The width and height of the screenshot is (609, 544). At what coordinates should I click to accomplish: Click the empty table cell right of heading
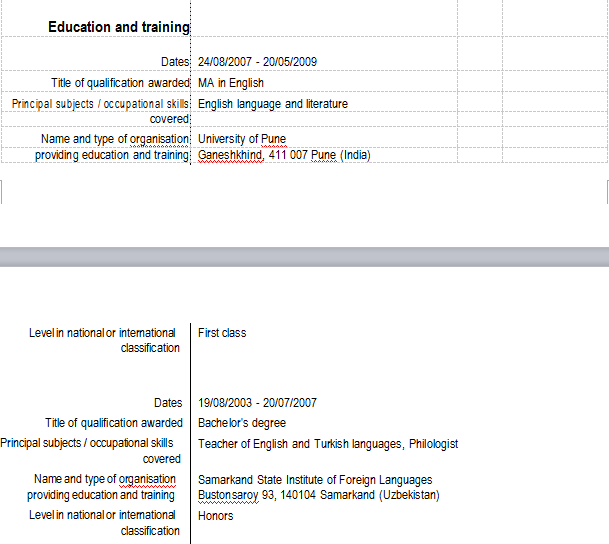pyautogui.click(x=324, y=27)
